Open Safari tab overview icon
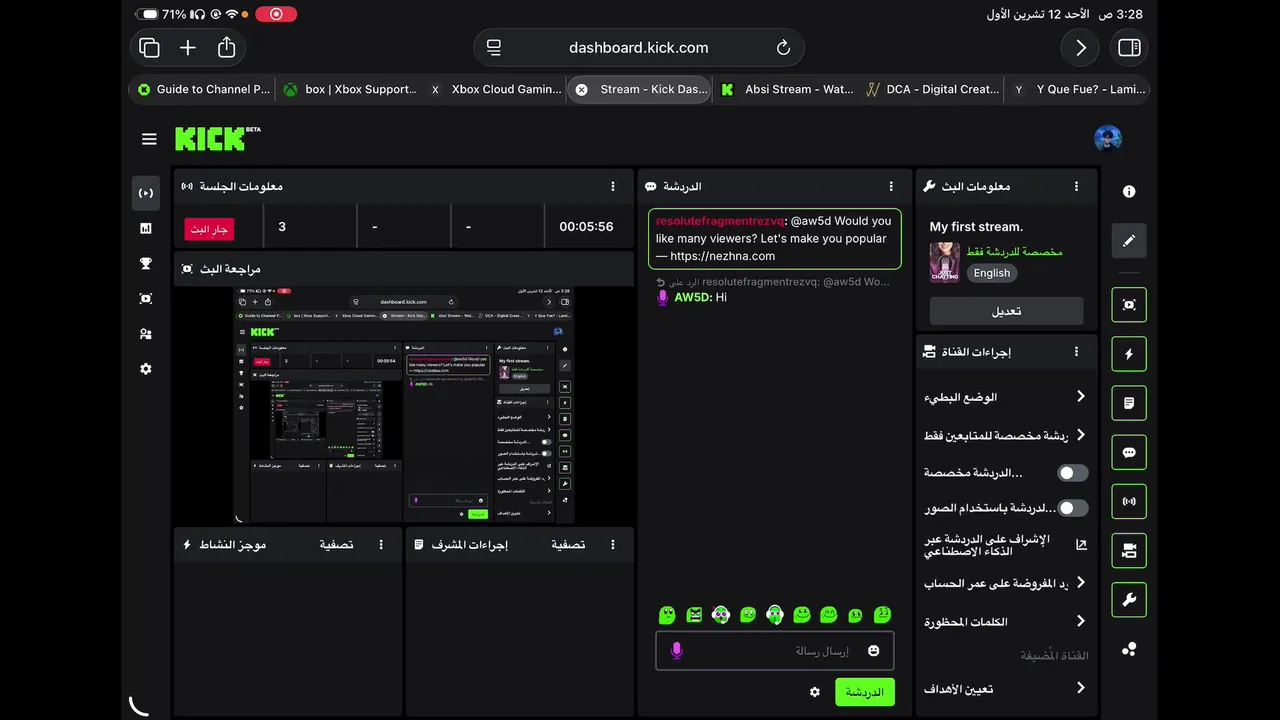This screenshot has height=720, width=1280. [x=150, y=47]
